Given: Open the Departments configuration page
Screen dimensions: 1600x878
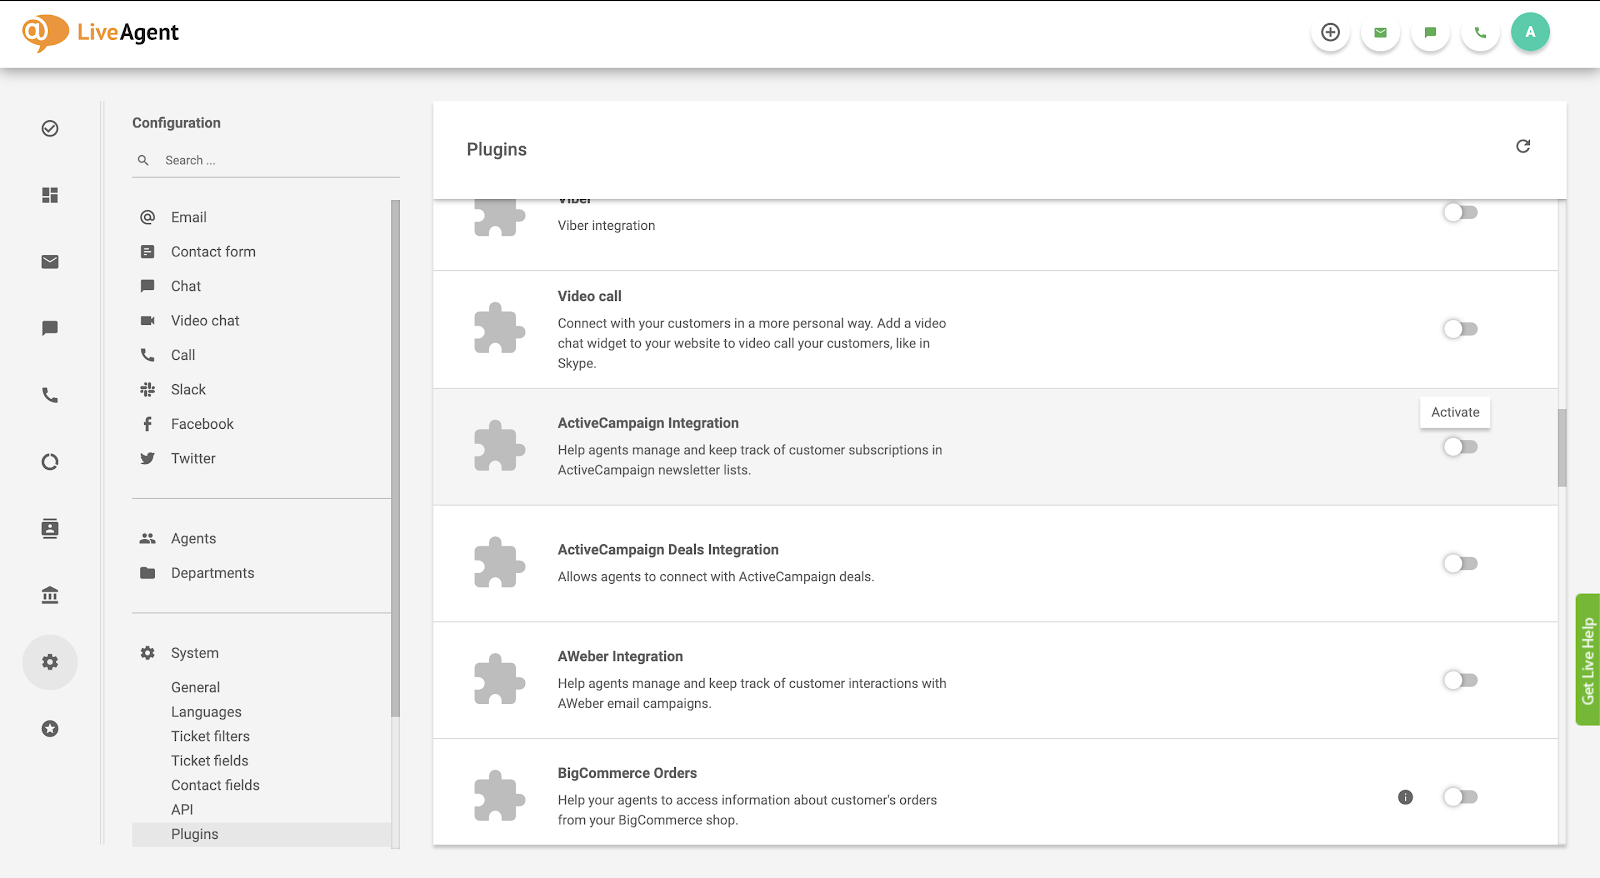Looking at the screenshot, I should 212,573.
